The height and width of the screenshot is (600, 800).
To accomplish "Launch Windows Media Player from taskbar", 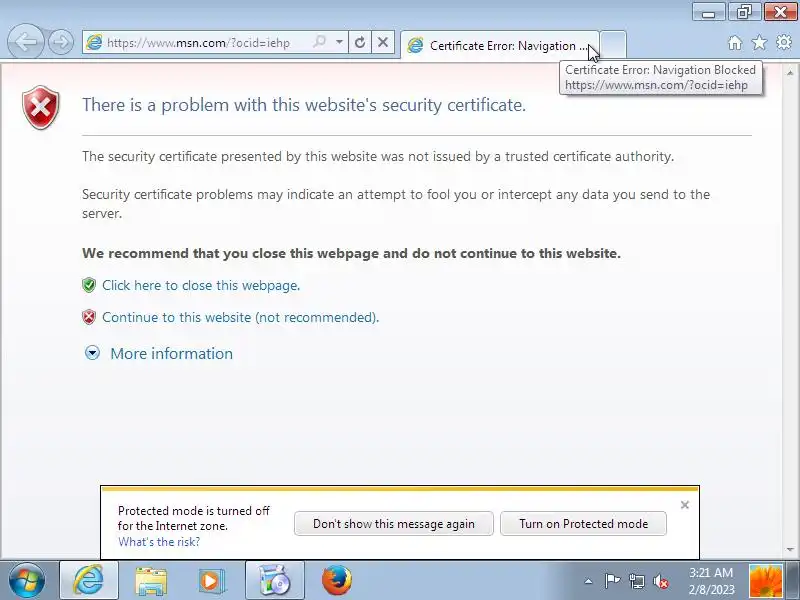I will pyautogui.click(x=211, y=581).
